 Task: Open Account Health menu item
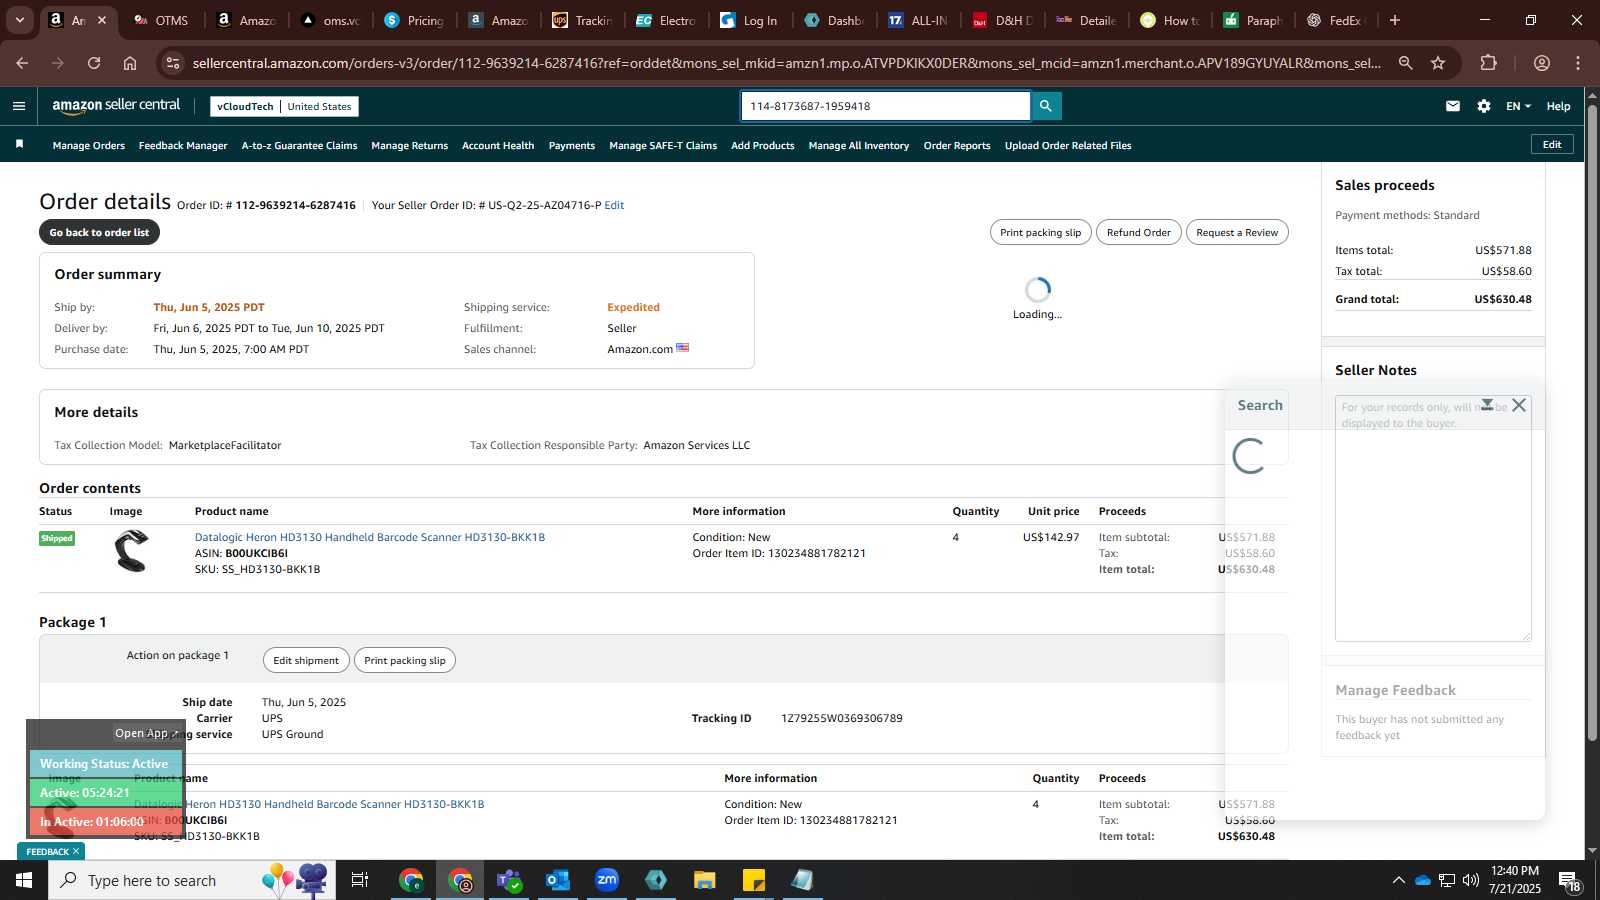click(498, 146)
